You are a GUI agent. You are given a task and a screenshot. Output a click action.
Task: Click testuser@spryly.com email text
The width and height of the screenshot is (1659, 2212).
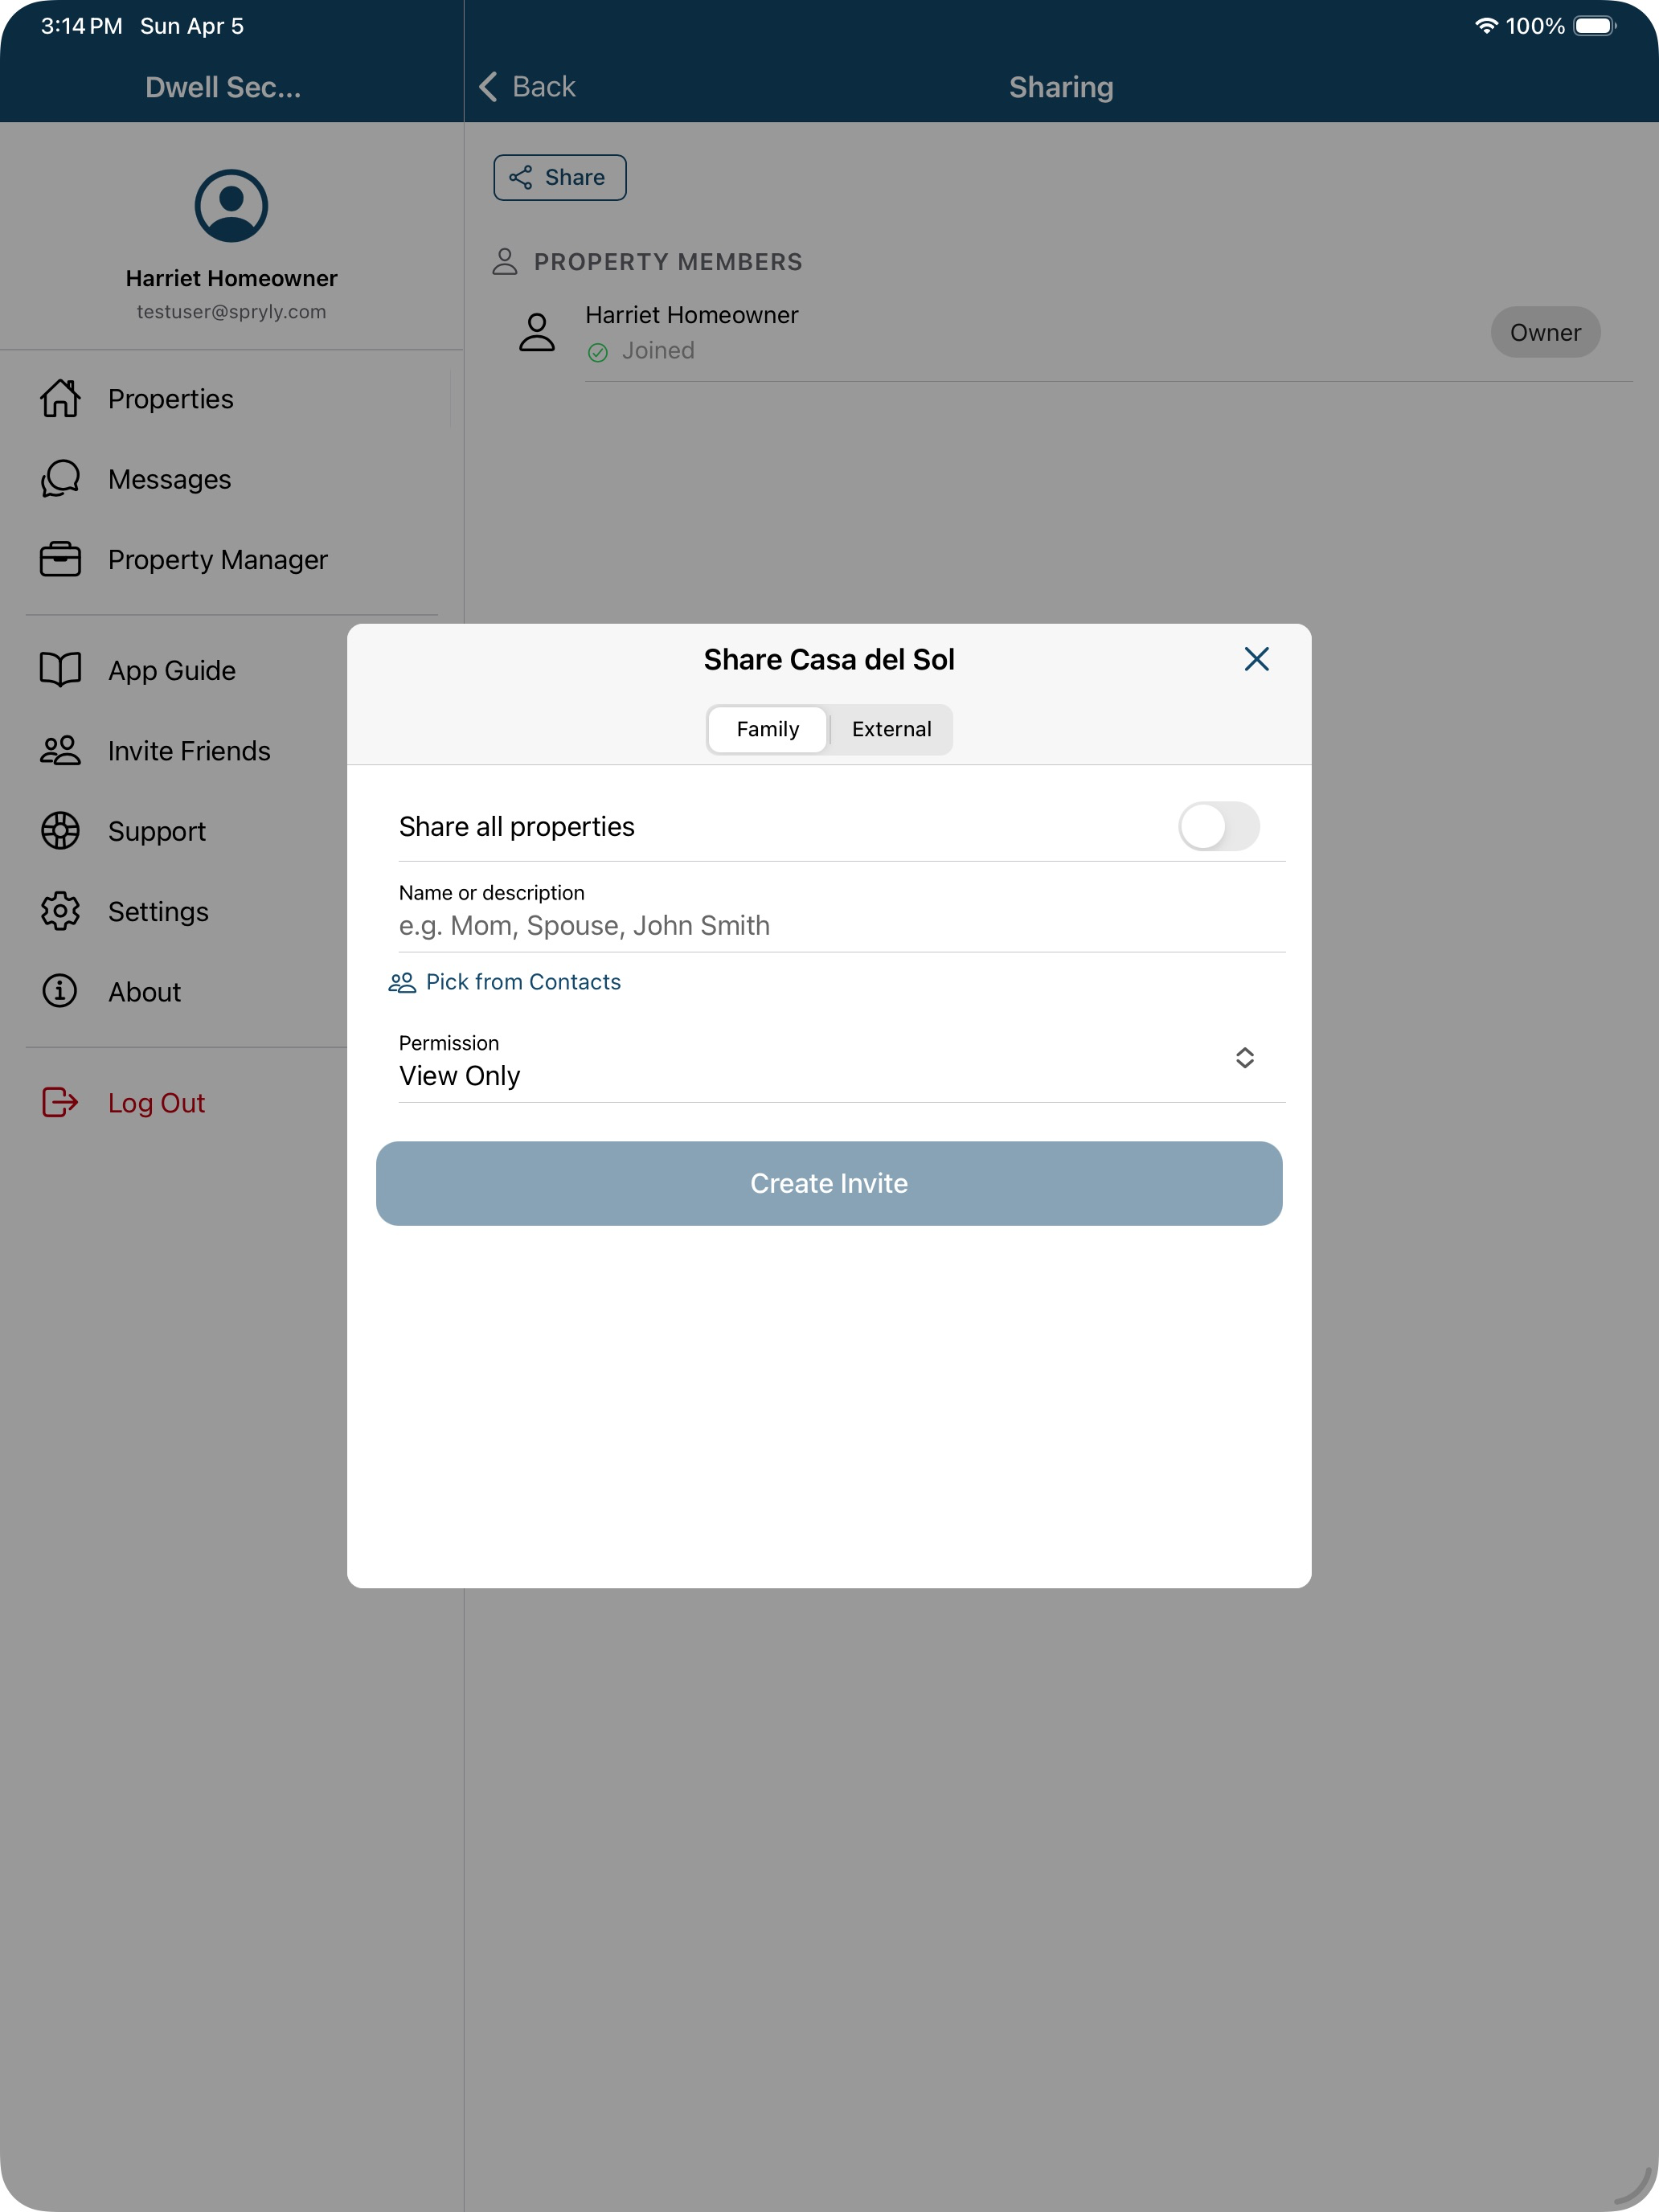coord(231,312)
